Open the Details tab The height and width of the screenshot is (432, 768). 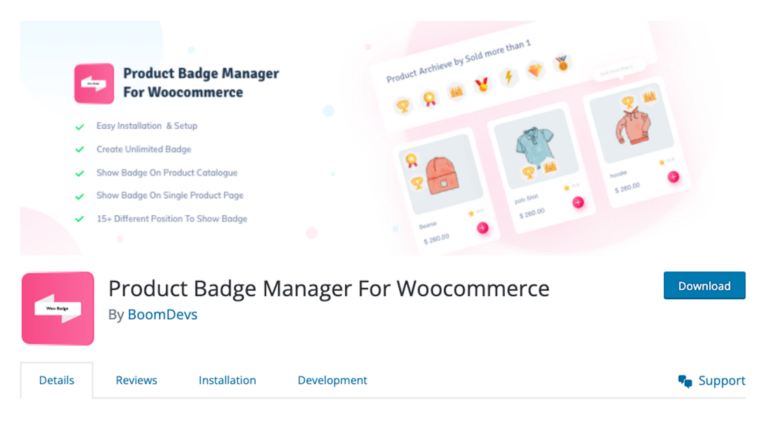point(56,381)
